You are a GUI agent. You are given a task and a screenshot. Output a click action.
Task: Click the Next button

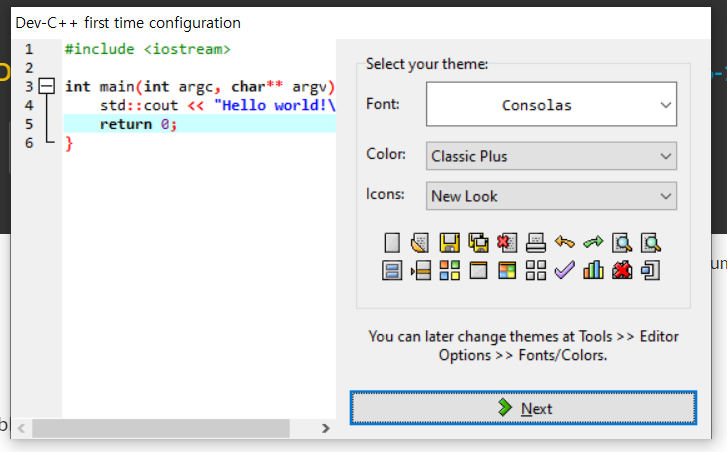point(523,408)
